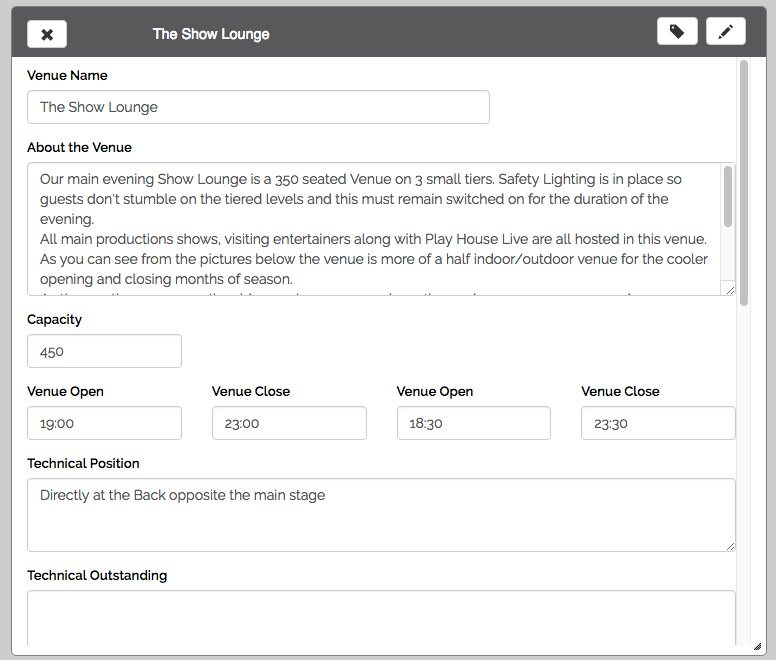This screenshot has height=660, width=776.
Task: Click the Technical Outstanding label
Action: click(x=97, y=575)
